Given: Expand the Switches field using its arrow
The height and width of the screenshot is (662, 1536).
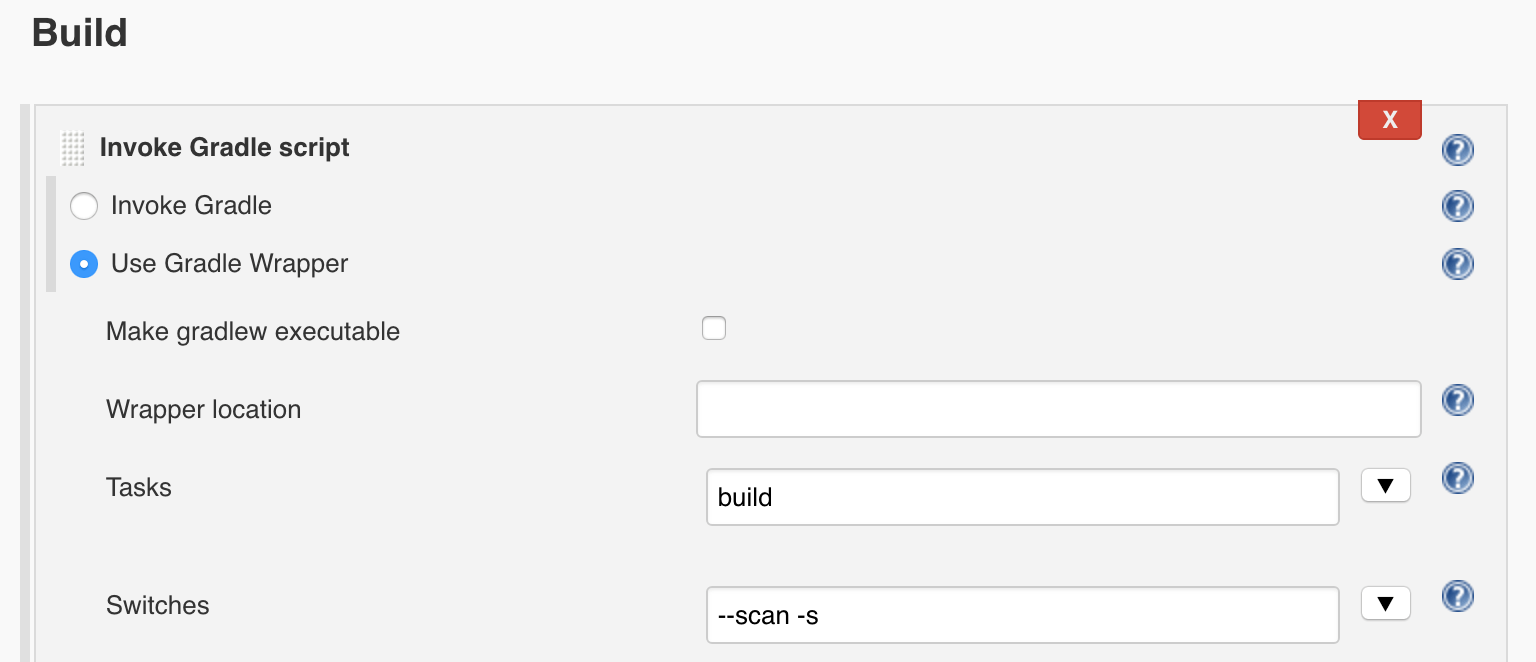Looking at the screenshot, I should (x=1386, y=602).
